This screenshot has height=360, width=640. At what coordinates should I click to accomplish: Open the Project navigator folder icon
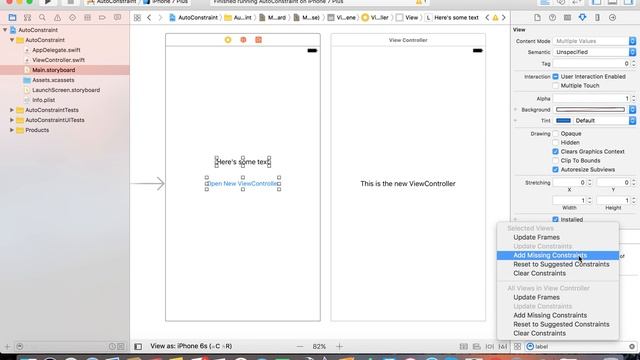pos(12,18)
